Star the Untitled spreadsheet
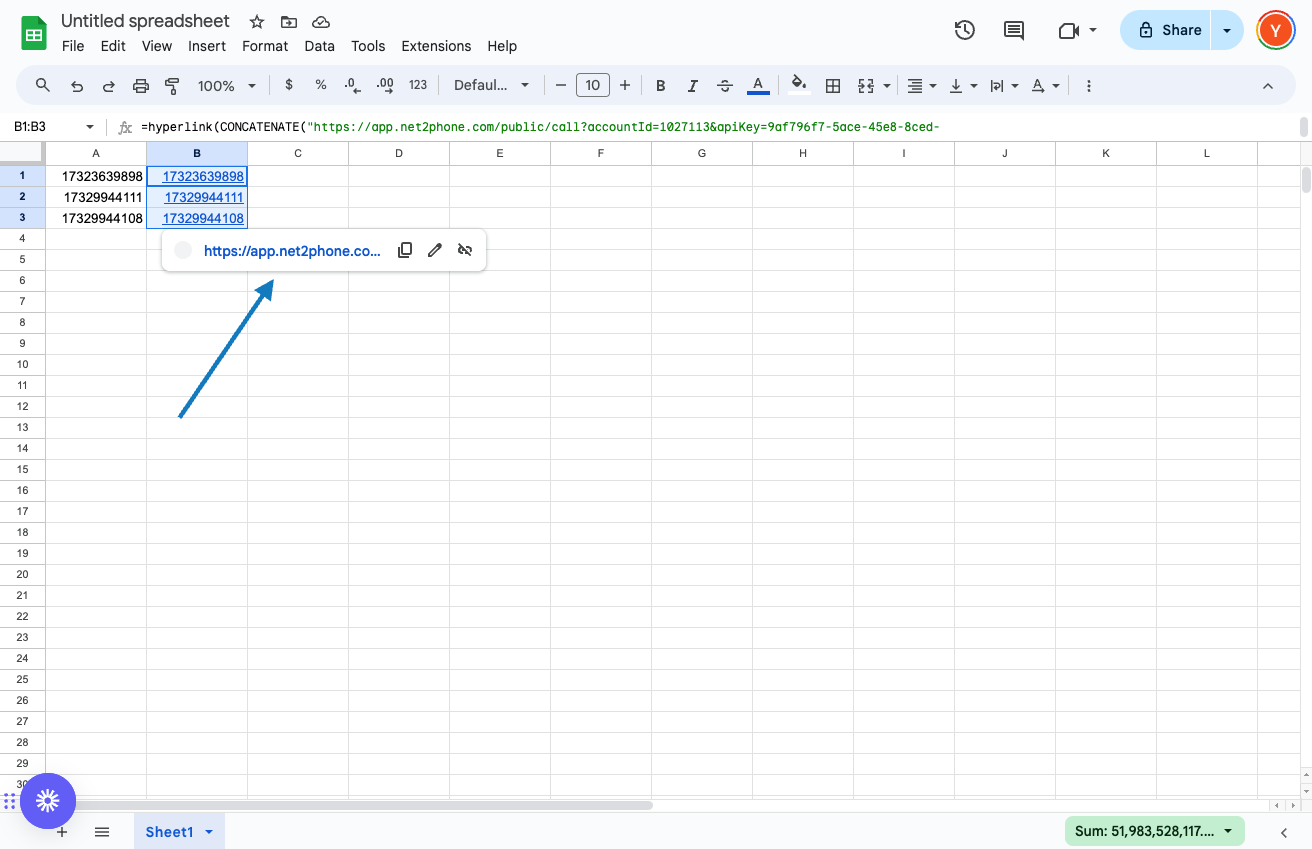 coord(257,22)
